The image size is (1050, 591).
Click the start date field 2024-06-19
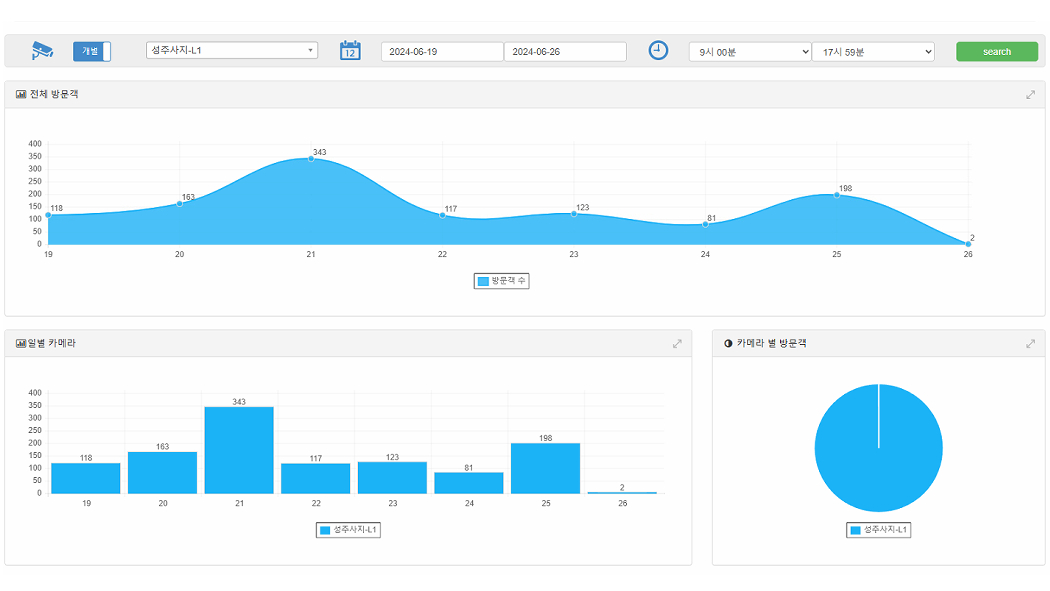[442, 52]
